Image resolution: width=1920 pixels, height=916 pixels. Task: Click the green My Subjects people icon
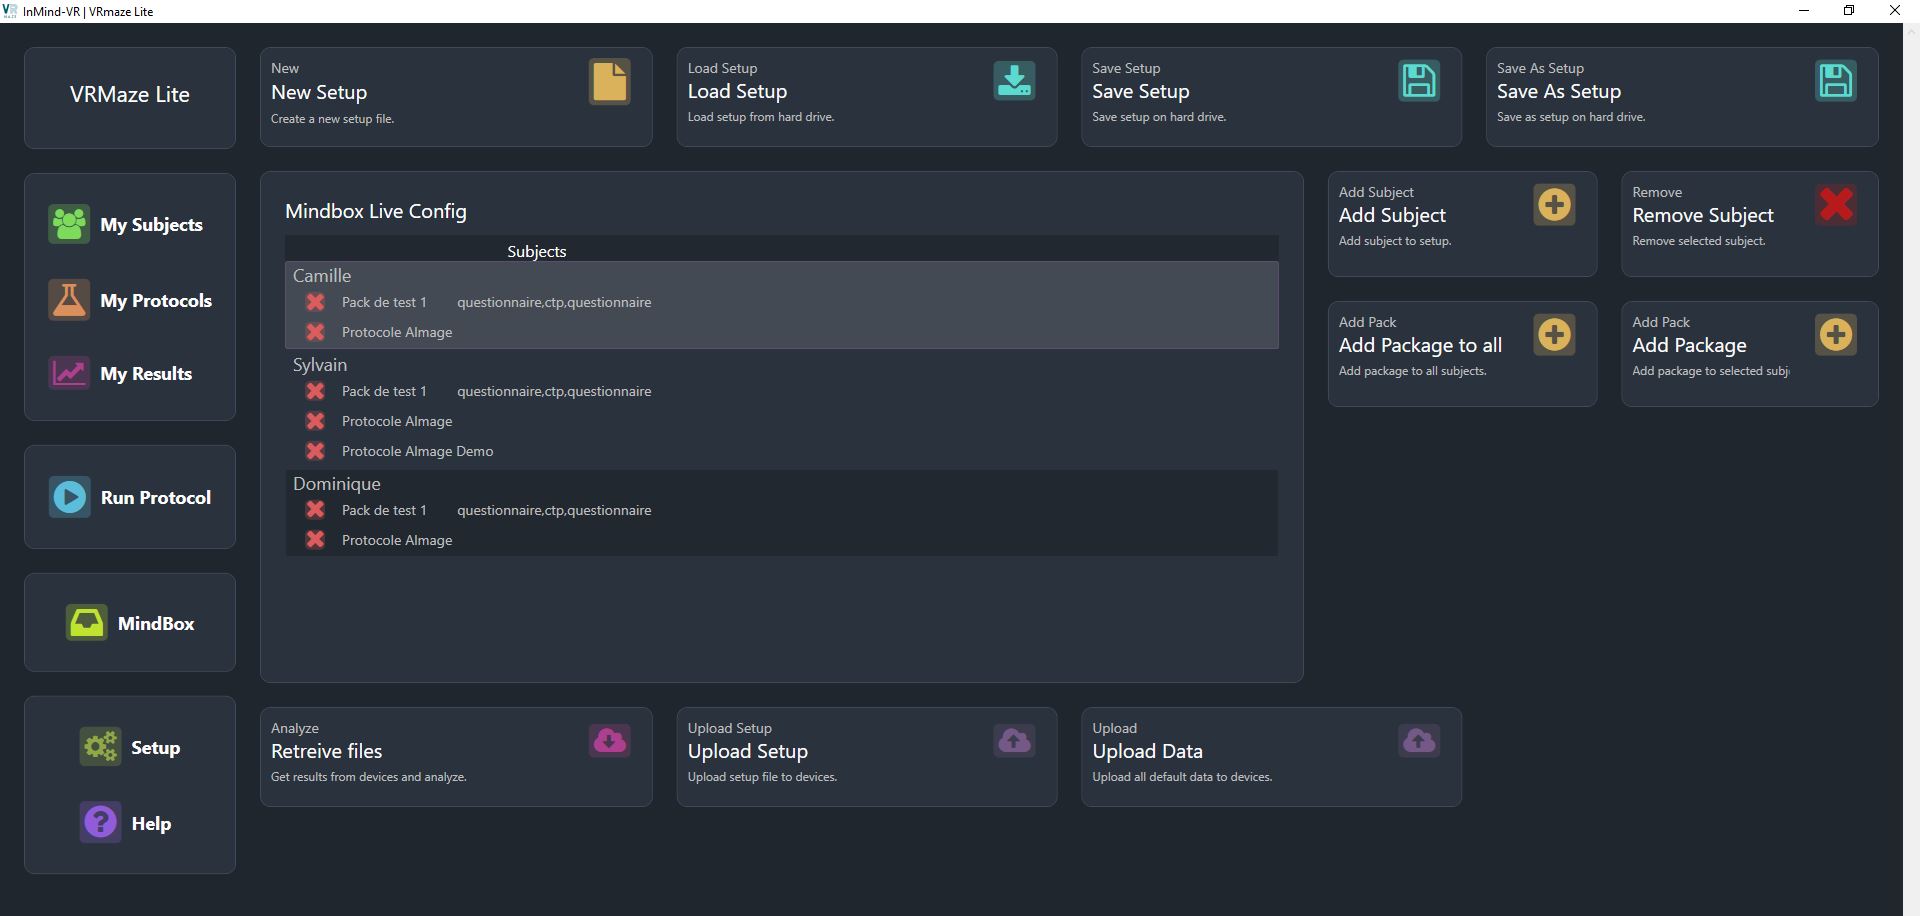[x=69, y=224]
